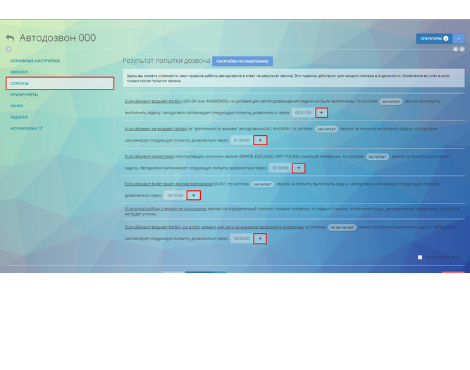Viewport: 470px width, 370px height.
Task: Click the Операторы button
Action: (x=434, y=39)
